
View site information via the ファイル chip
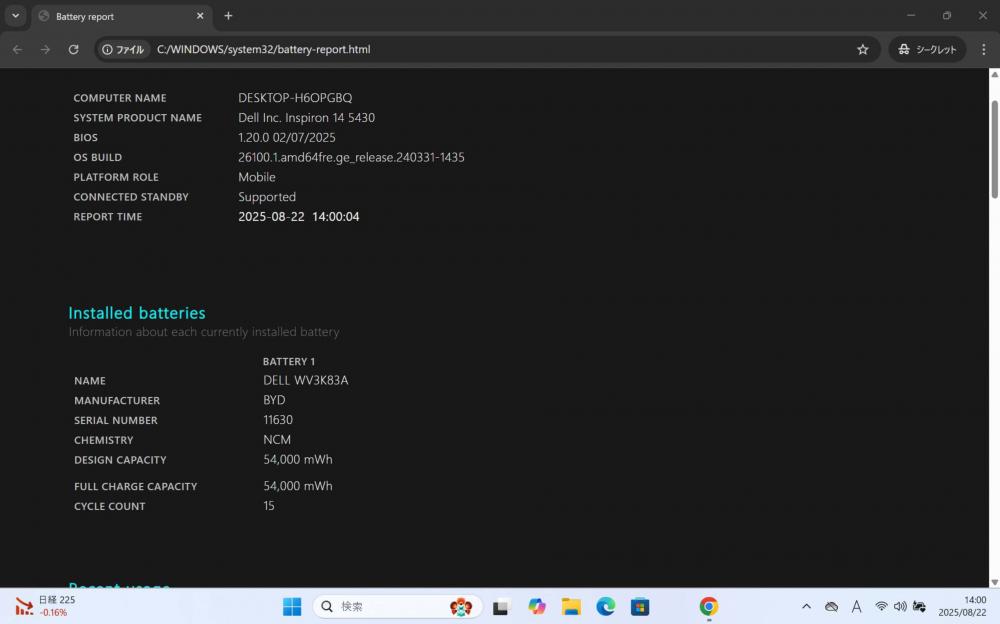click(124, 49)
